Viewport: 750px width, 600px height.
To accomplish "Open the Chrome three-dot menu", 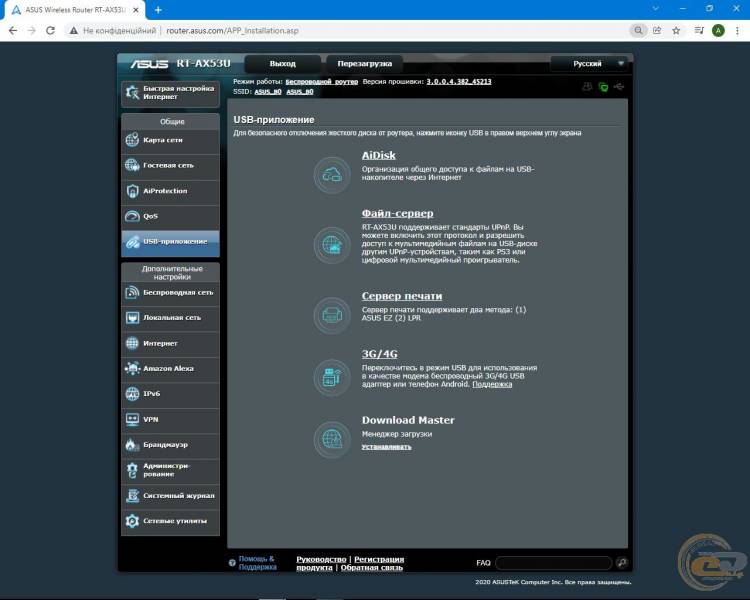I will (737, 31).
